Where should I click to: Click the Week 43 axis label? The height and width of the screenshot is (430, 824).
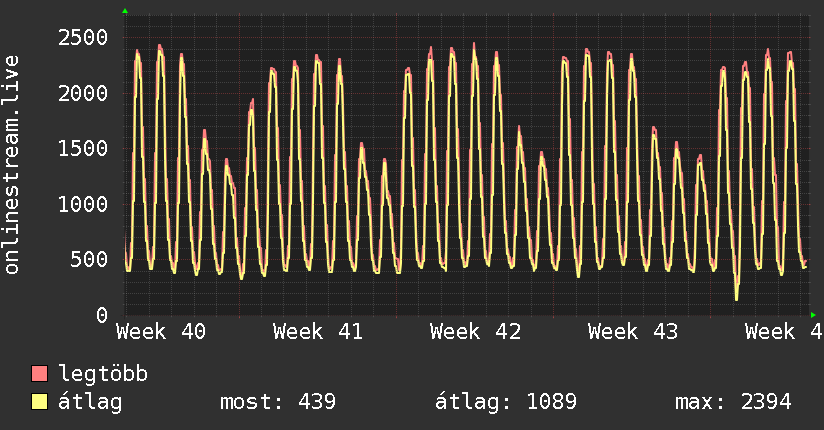tap(633, 332)
